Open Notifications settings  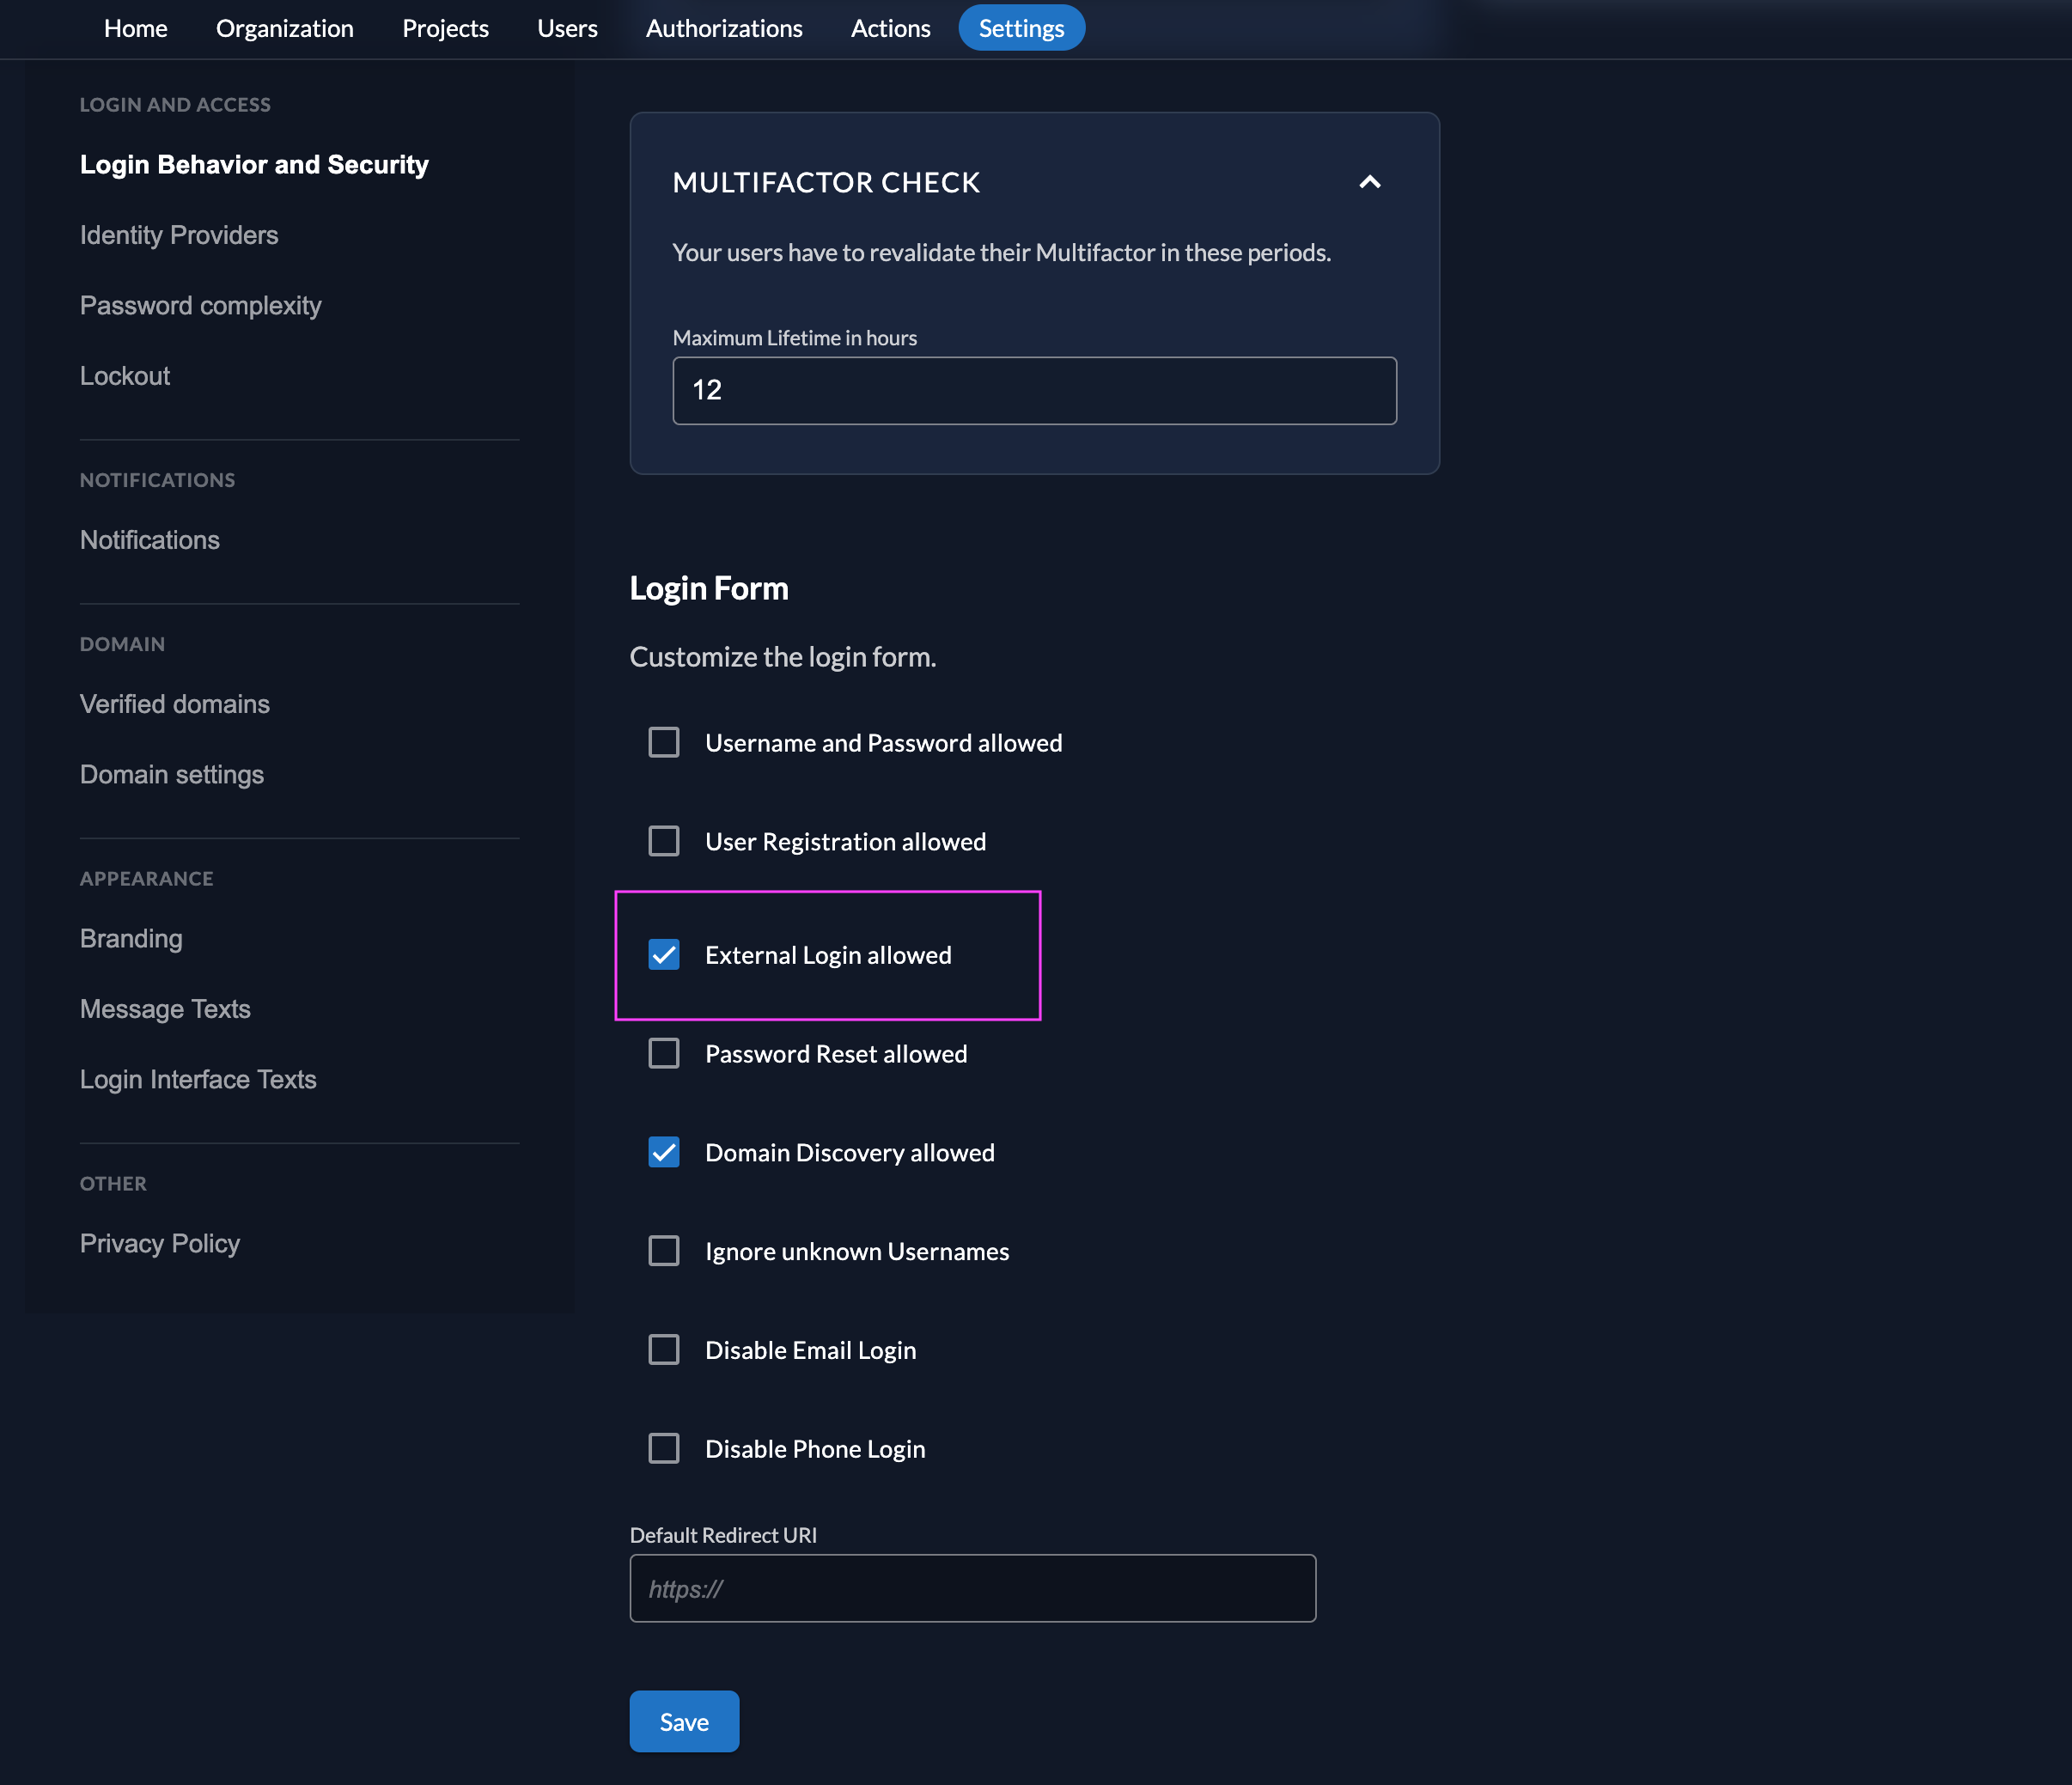[149, 539]
